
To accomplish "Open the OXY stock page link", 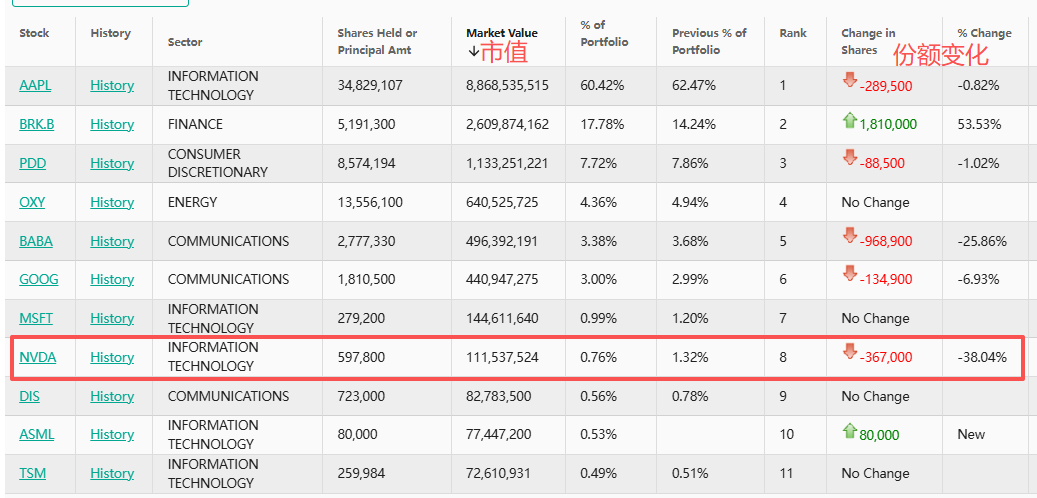I will coord(32,202).
